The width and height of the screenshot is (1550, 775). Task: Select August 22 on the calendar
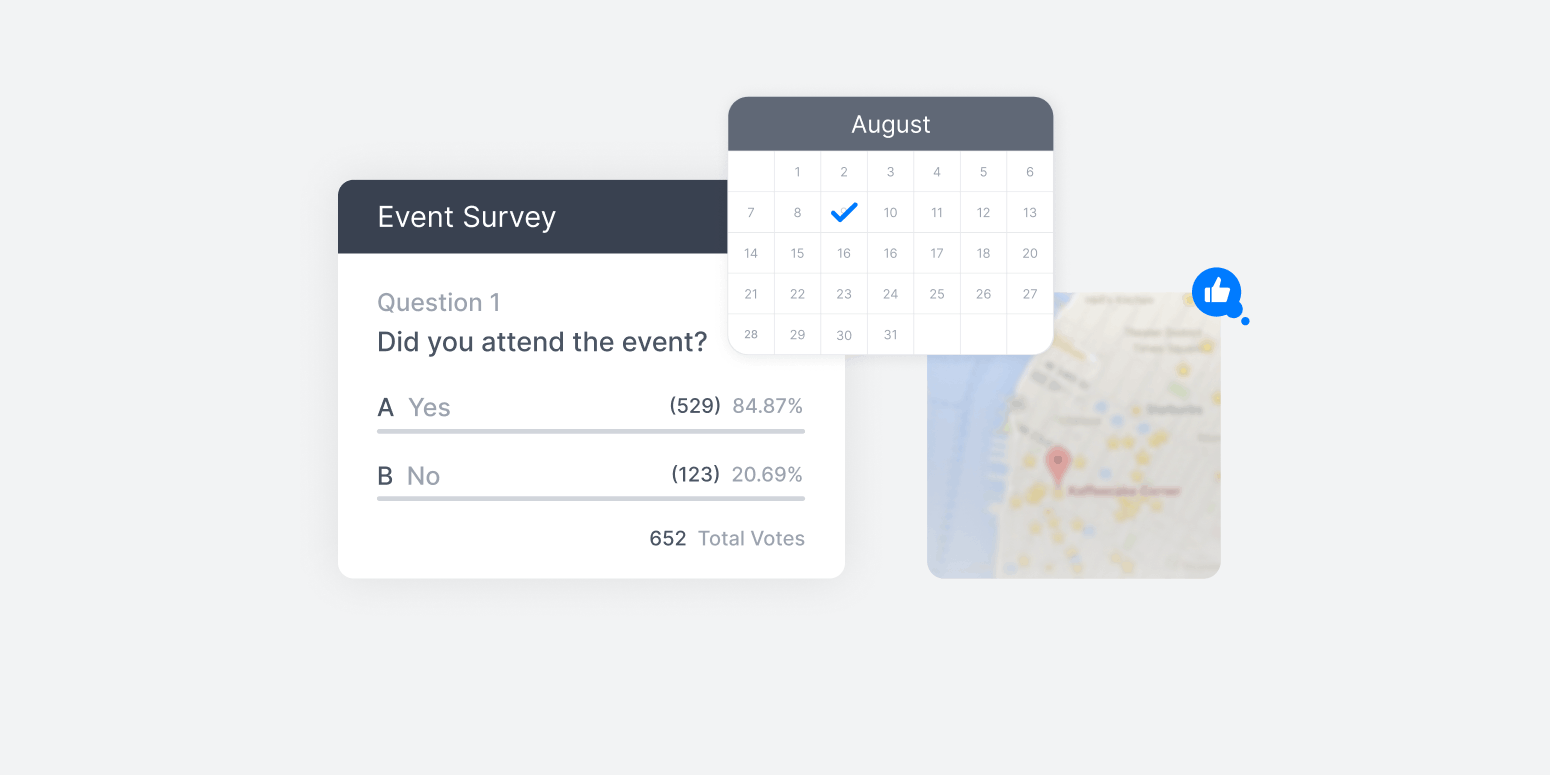(797, 294)
